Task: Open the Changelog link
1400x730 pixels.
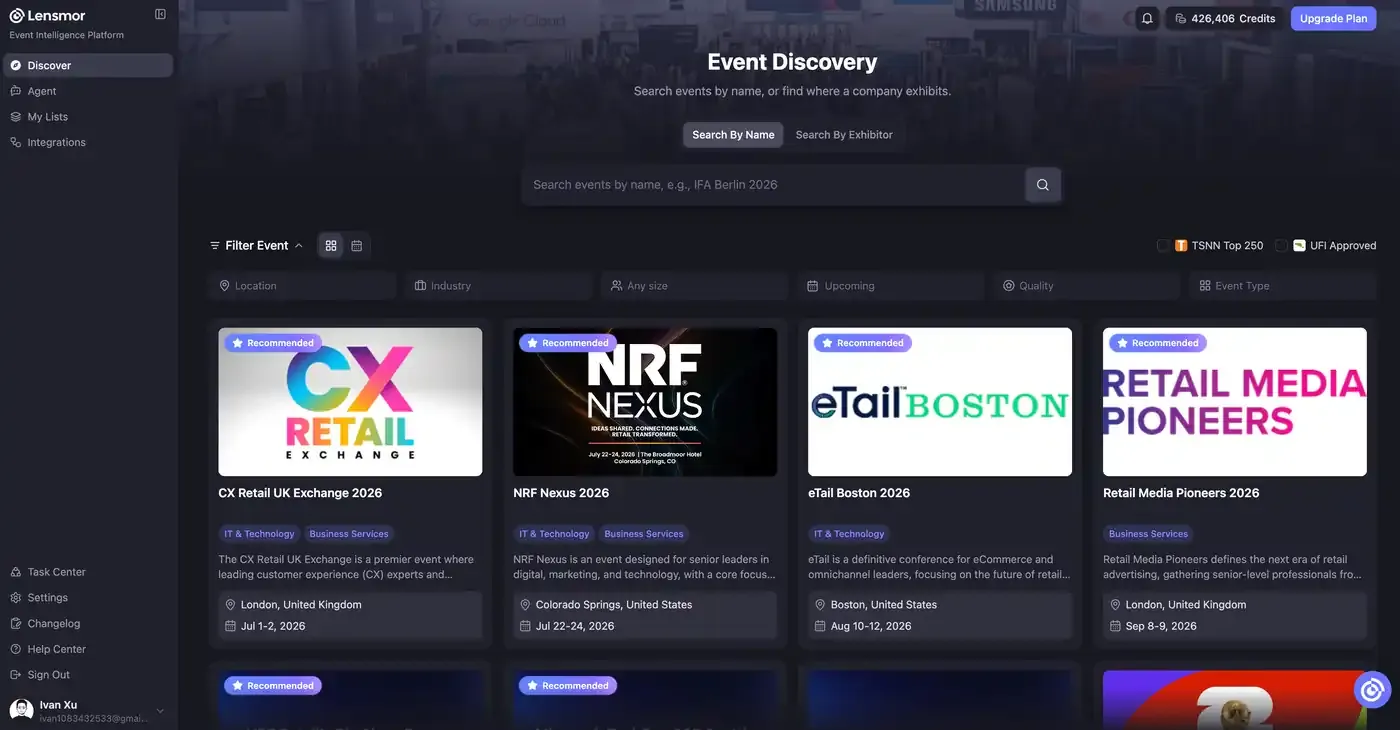Action: point(88,623)
